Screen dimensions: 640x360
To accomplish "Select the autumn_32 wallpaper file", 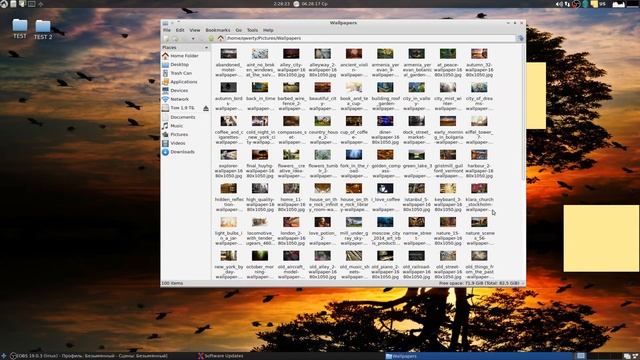I will click(479, 63).
